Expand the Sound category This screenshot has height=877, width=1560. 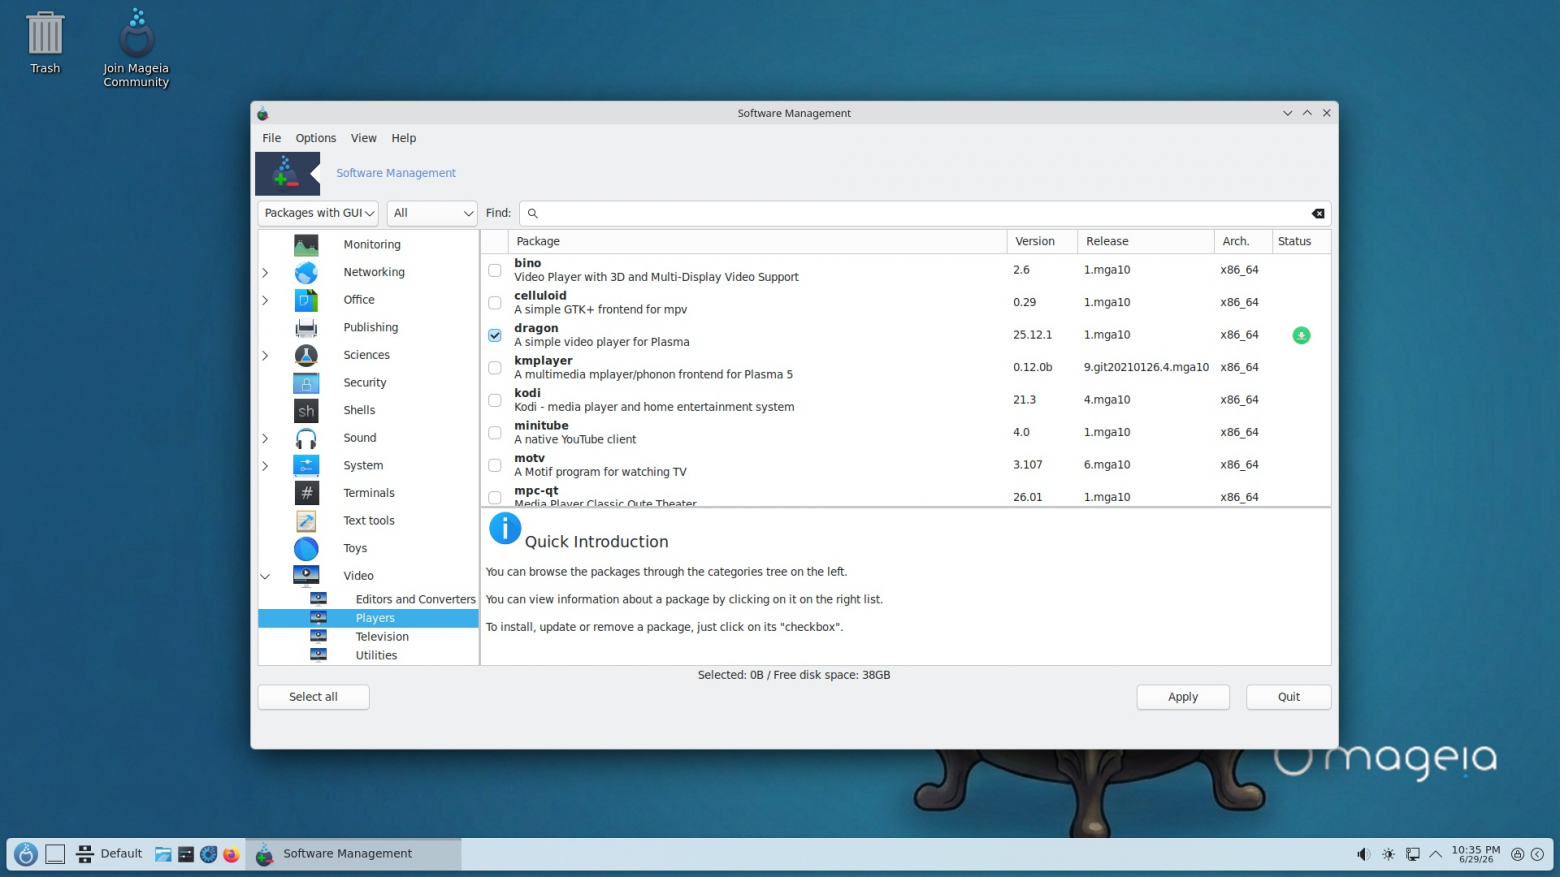265,438
